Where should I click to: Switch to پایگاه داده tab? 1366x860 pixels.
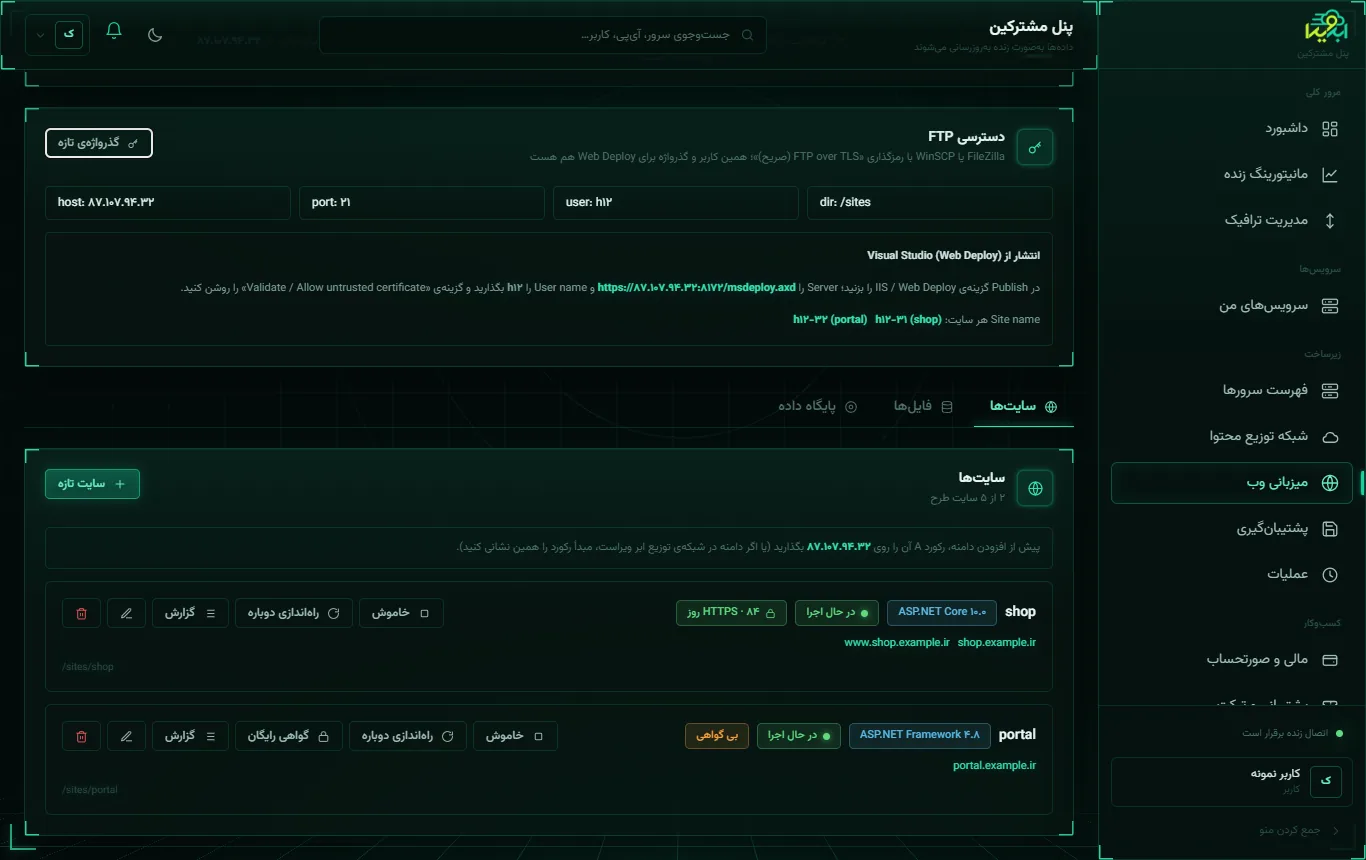[x=818, y=406]
